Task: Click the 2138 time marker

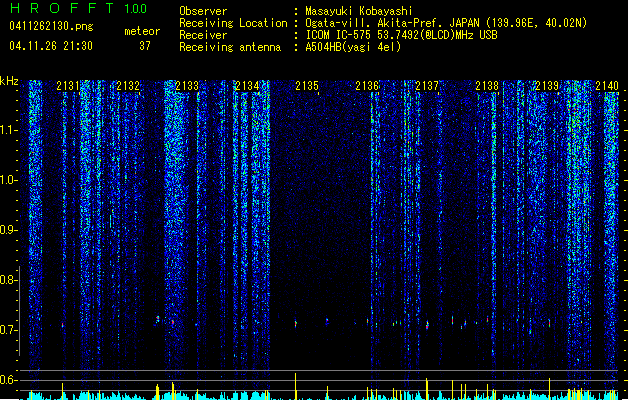Action: (487, 86)
